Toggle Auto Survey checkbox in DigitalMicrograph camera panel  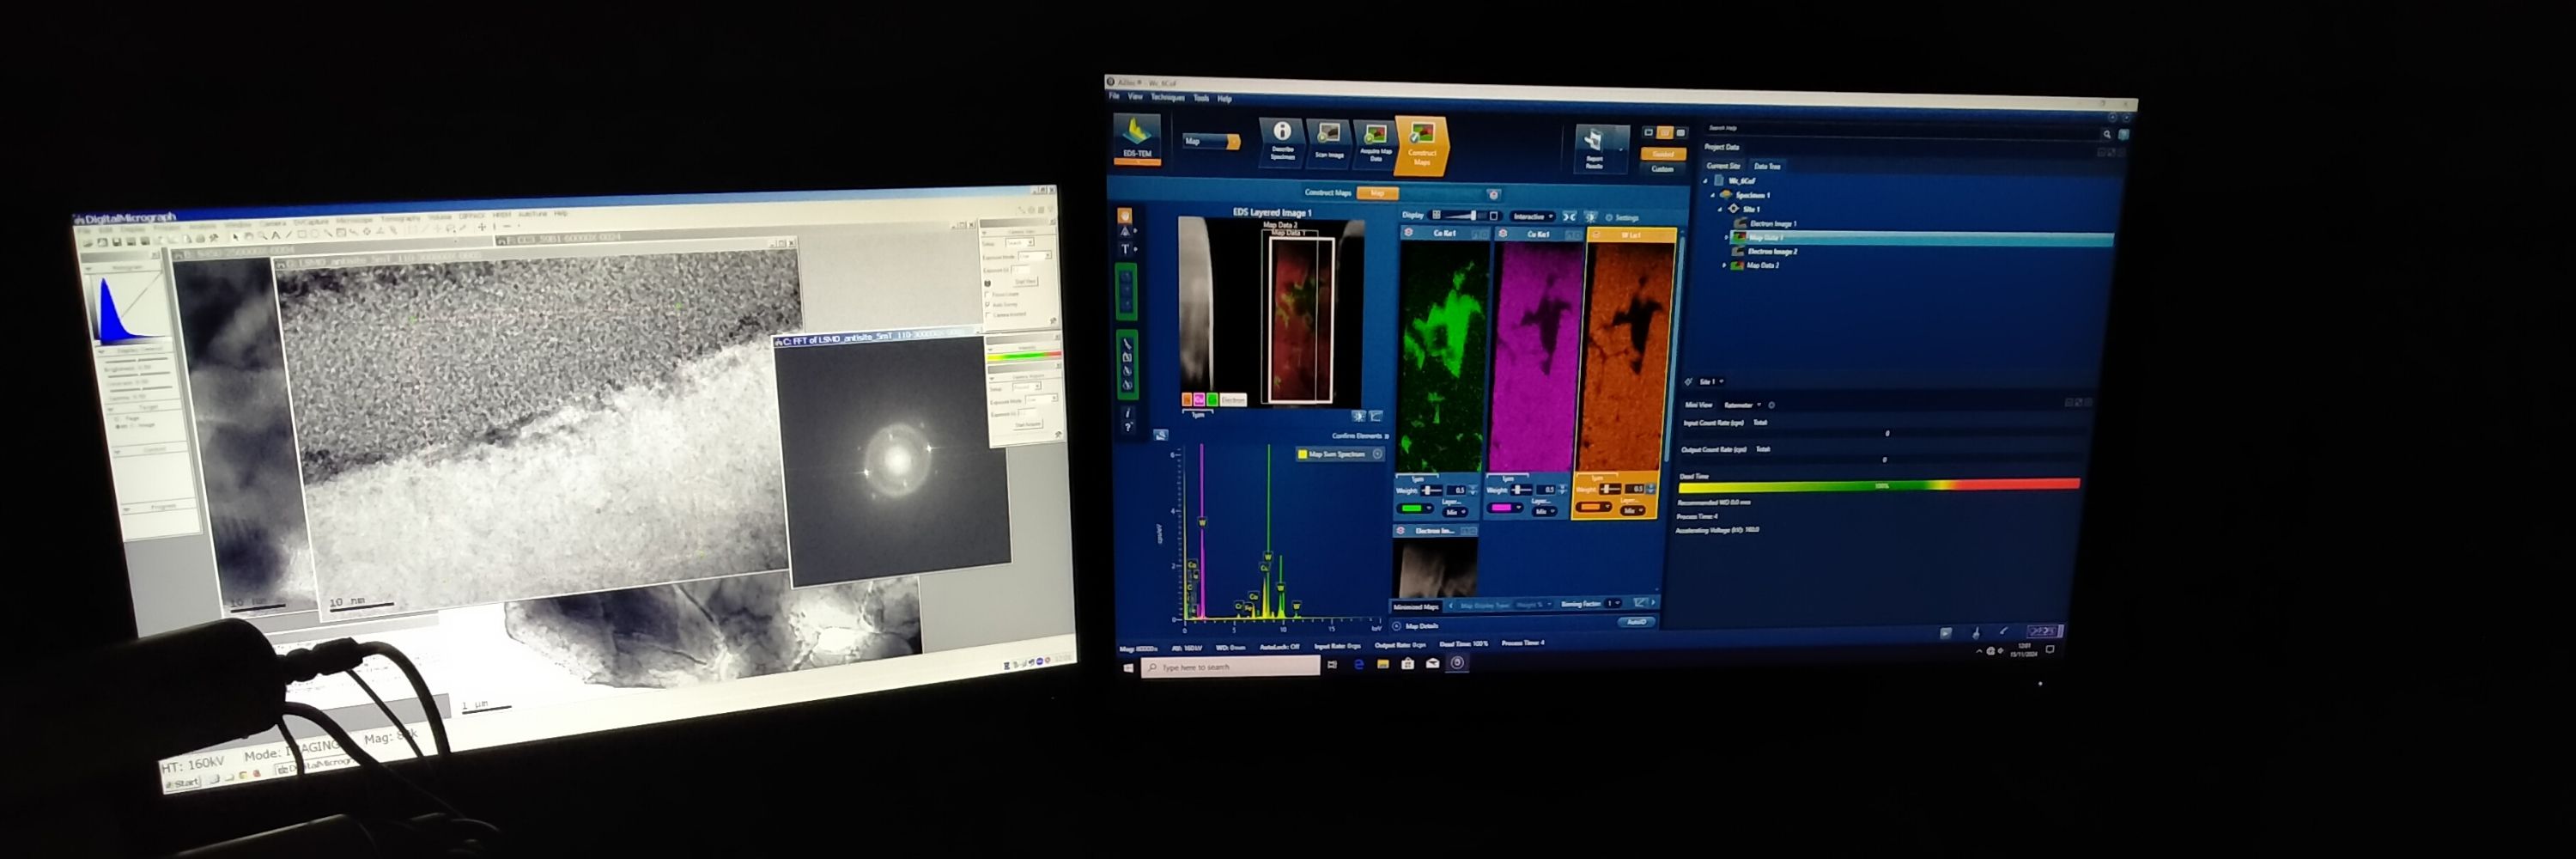(x=987, y=304)
